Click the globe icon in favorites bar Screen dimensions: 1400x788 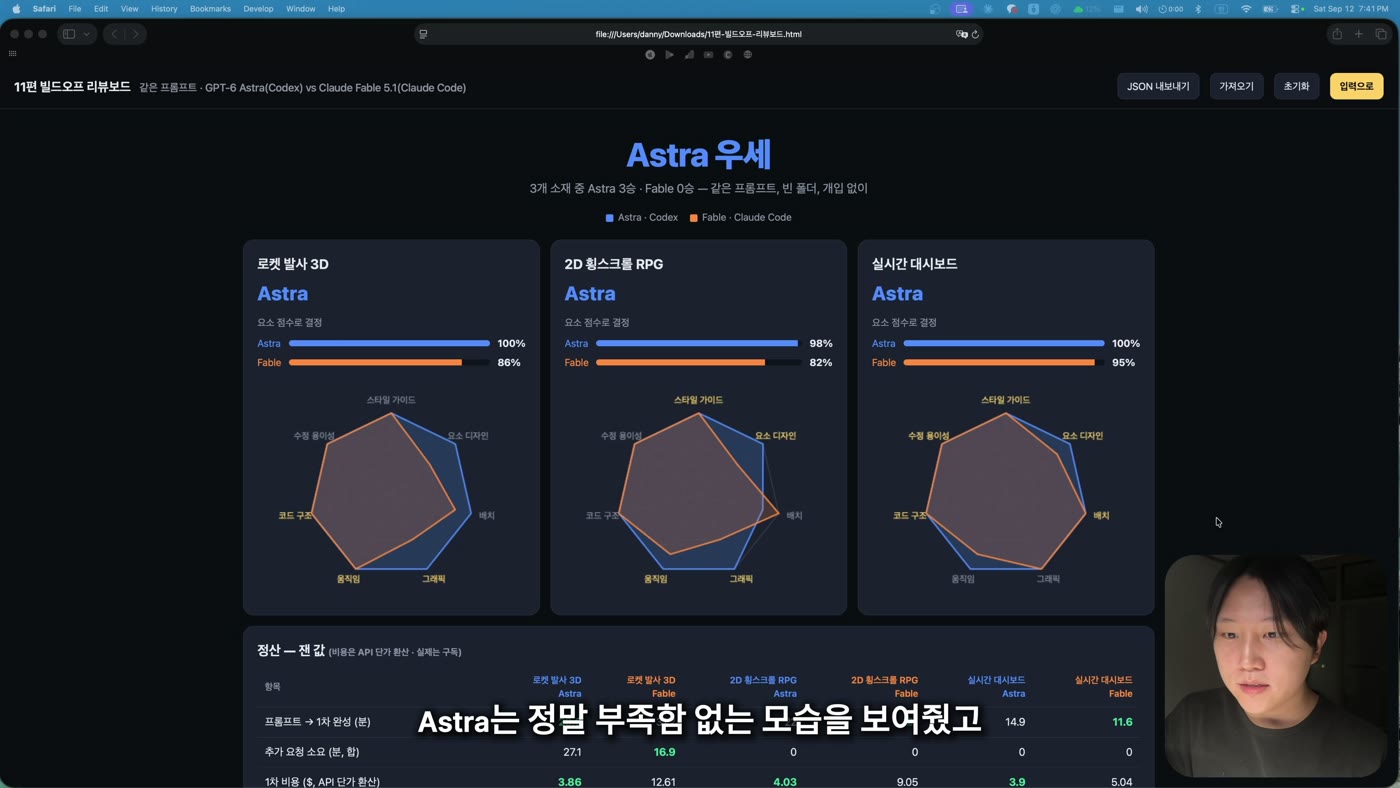point(747,55)
